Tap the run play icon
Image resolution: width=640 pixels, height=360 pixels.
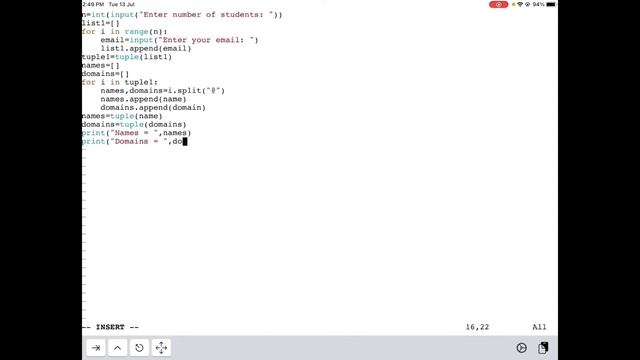point(521,348)
